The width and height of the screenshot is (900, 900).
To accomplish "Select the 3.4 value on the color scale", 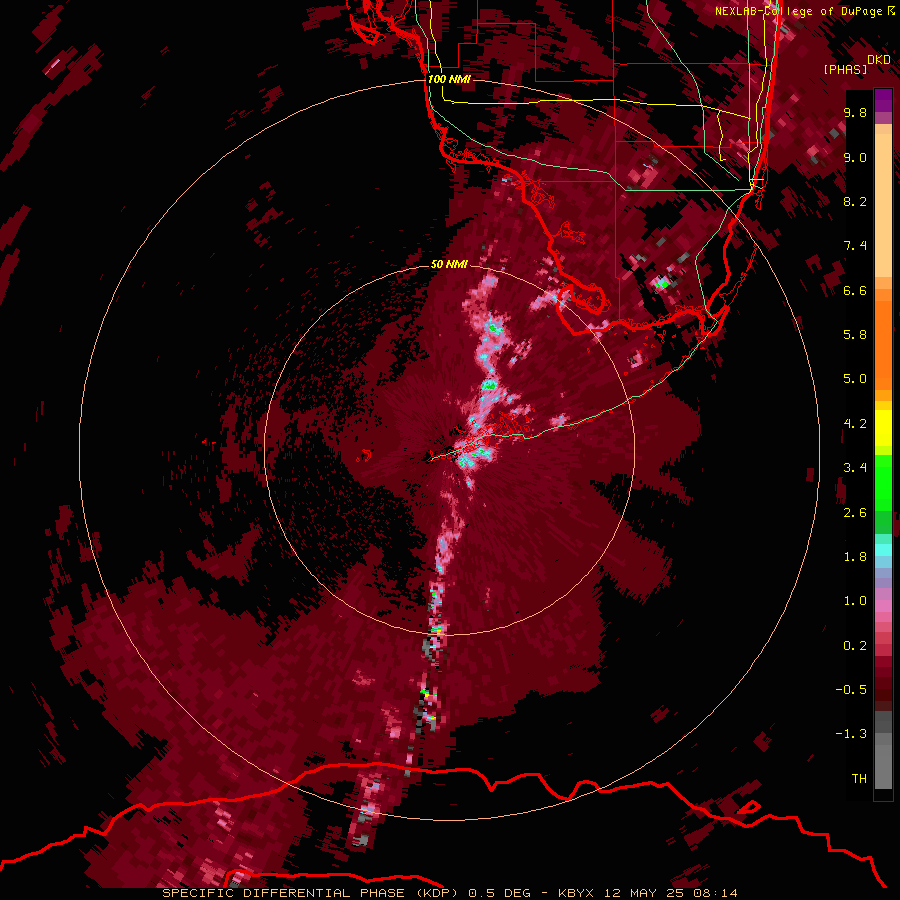I will coord(855,468).
